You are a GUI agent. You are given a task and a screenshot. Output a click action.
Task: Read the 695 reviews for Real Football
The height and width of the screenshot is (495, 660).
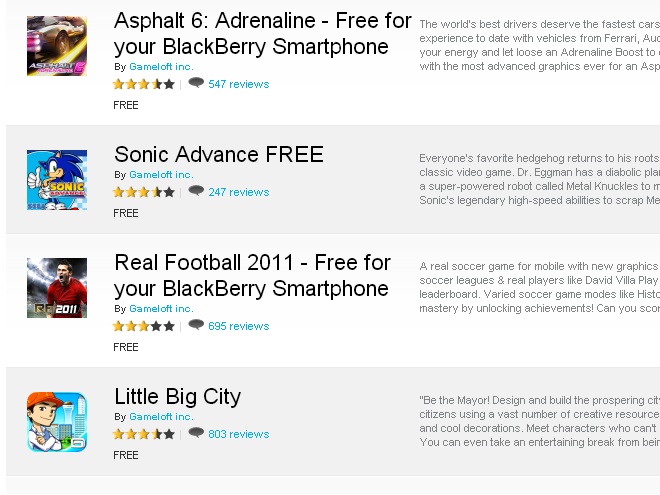tap(238, 326)
